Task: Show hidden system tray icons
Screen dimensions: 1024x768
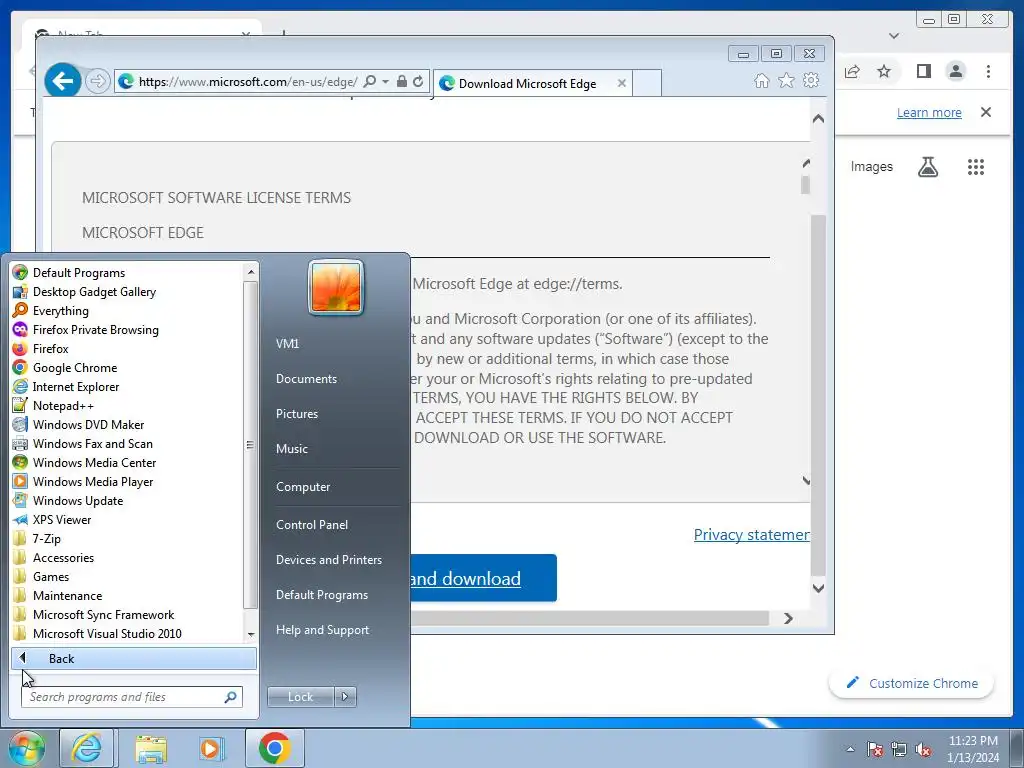Action: (850, 749)
